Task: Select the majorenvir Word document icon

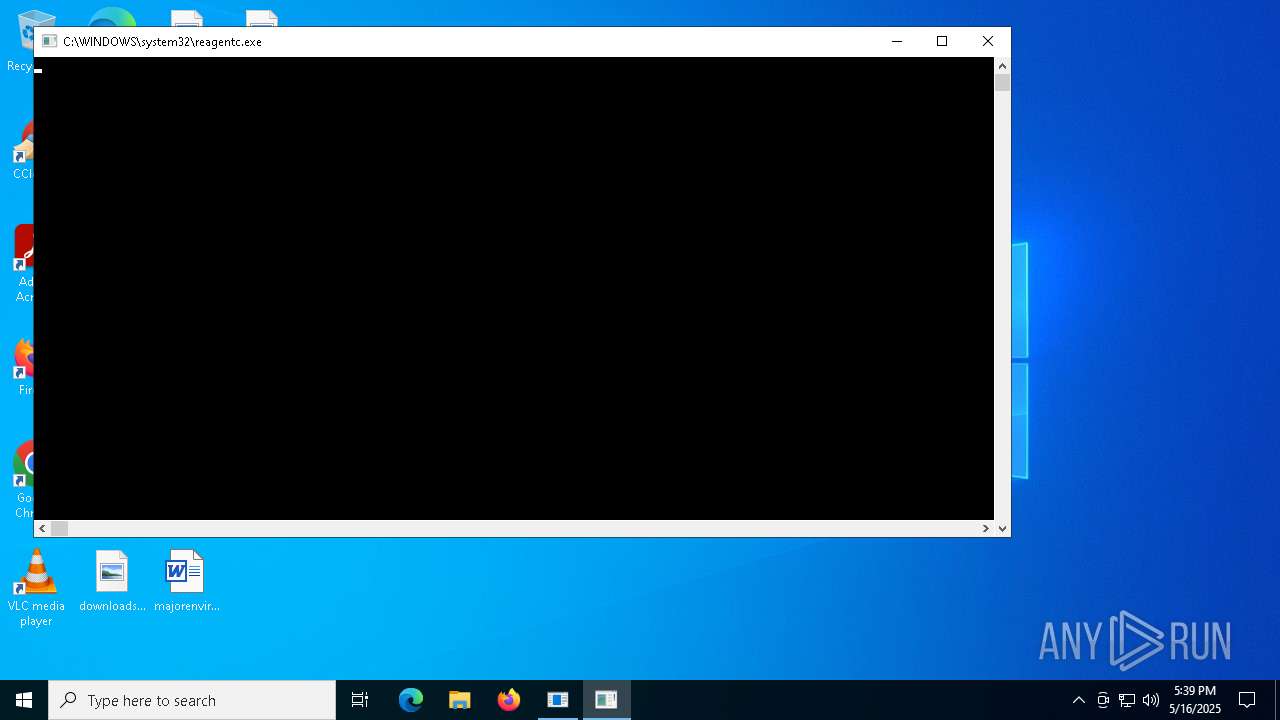Action: [186, 581]
